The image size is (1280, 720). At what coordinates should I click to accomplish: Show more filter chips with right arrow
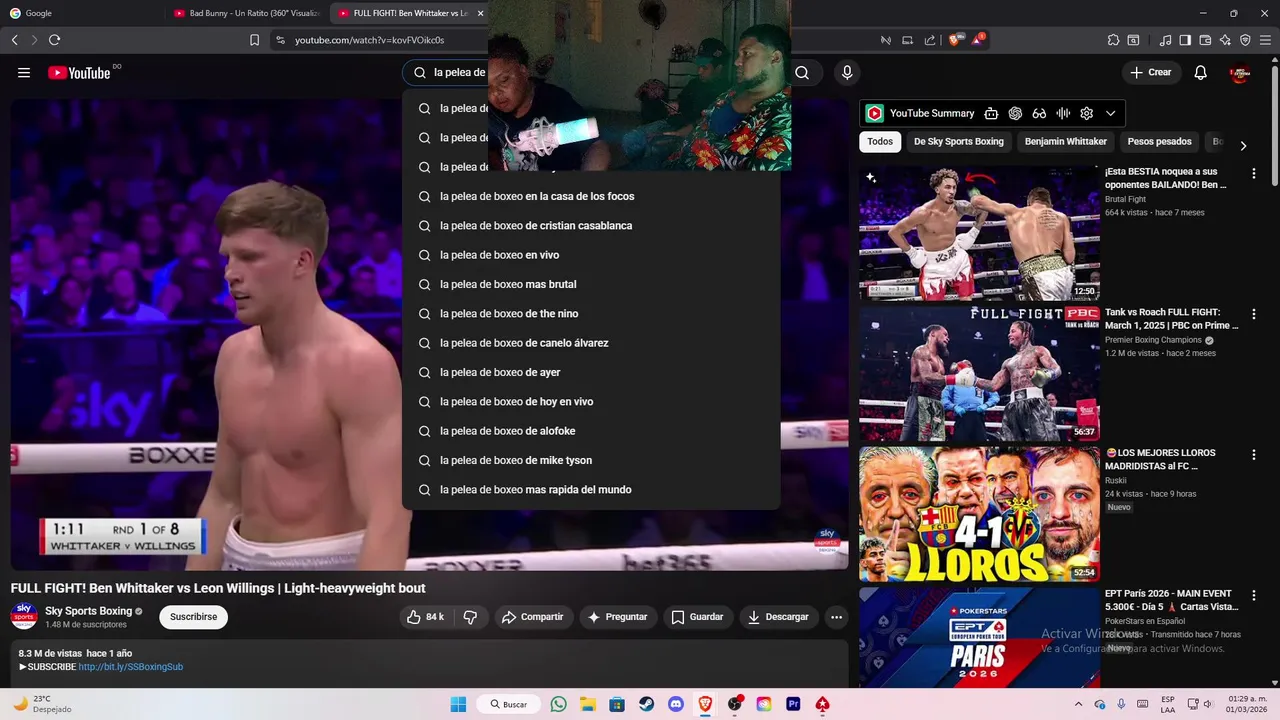pyautogui.click(x=1243, y=146)
